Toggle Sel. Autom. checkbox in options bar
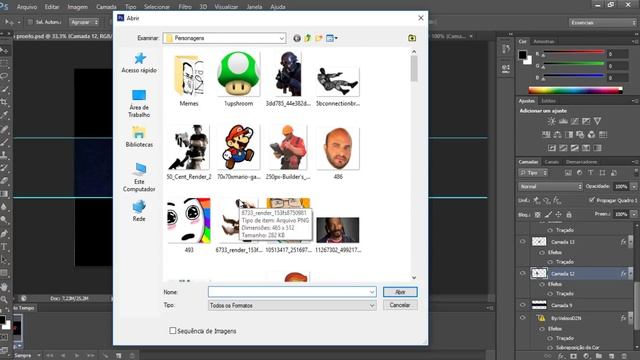This screenshot has width=640, height=360. [x=30, y=22]
